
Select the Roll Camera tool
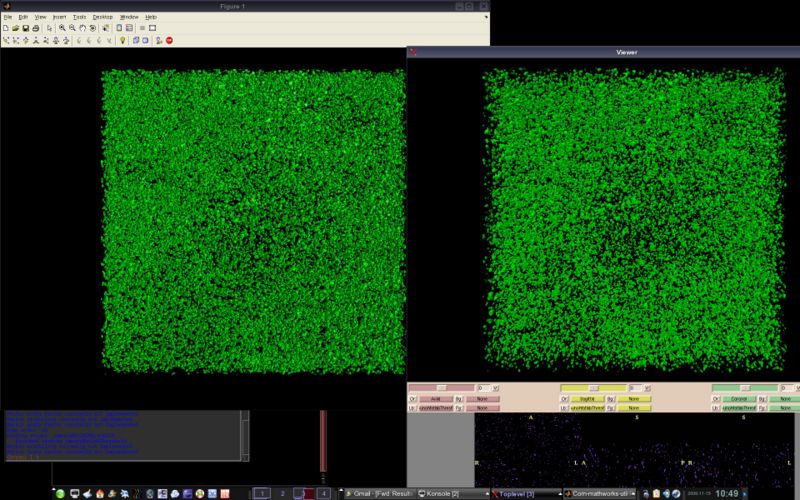(x=66, y=40)
